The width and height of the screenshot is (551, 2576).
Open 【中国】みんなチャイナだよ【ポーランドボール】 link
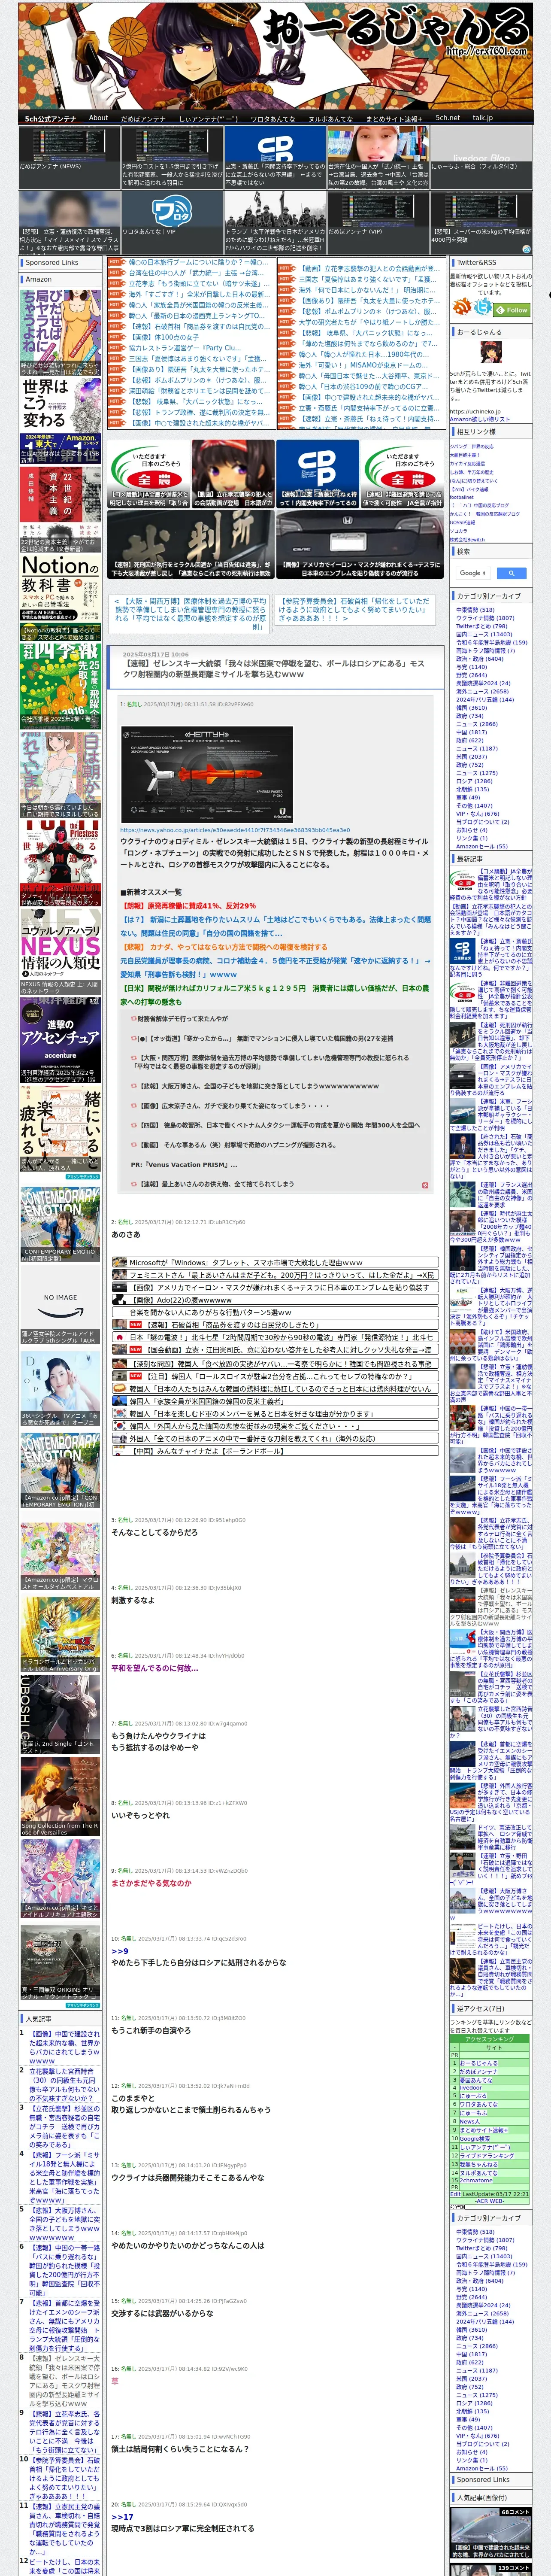click(209, 1451)
